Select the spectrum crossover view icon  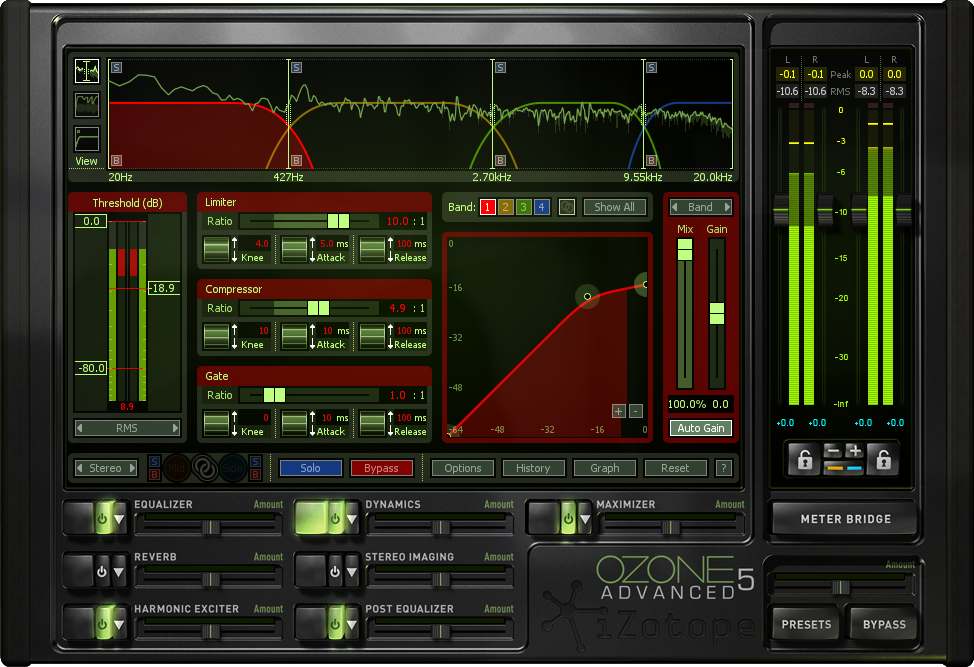pyautogui.click(x=87, y=71)
